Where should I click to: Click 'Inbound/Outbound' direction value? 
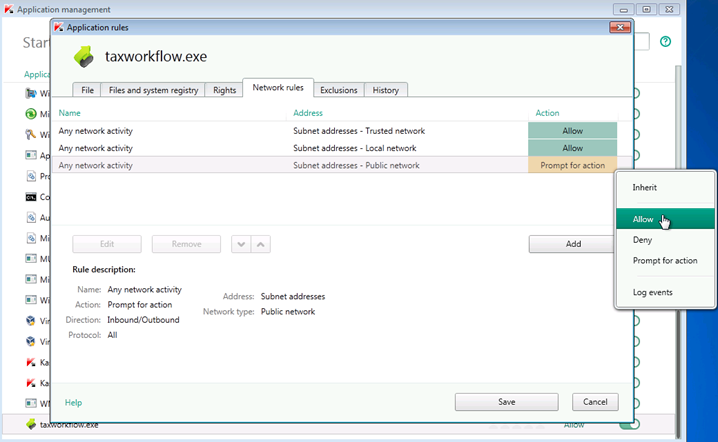[143, 320]
